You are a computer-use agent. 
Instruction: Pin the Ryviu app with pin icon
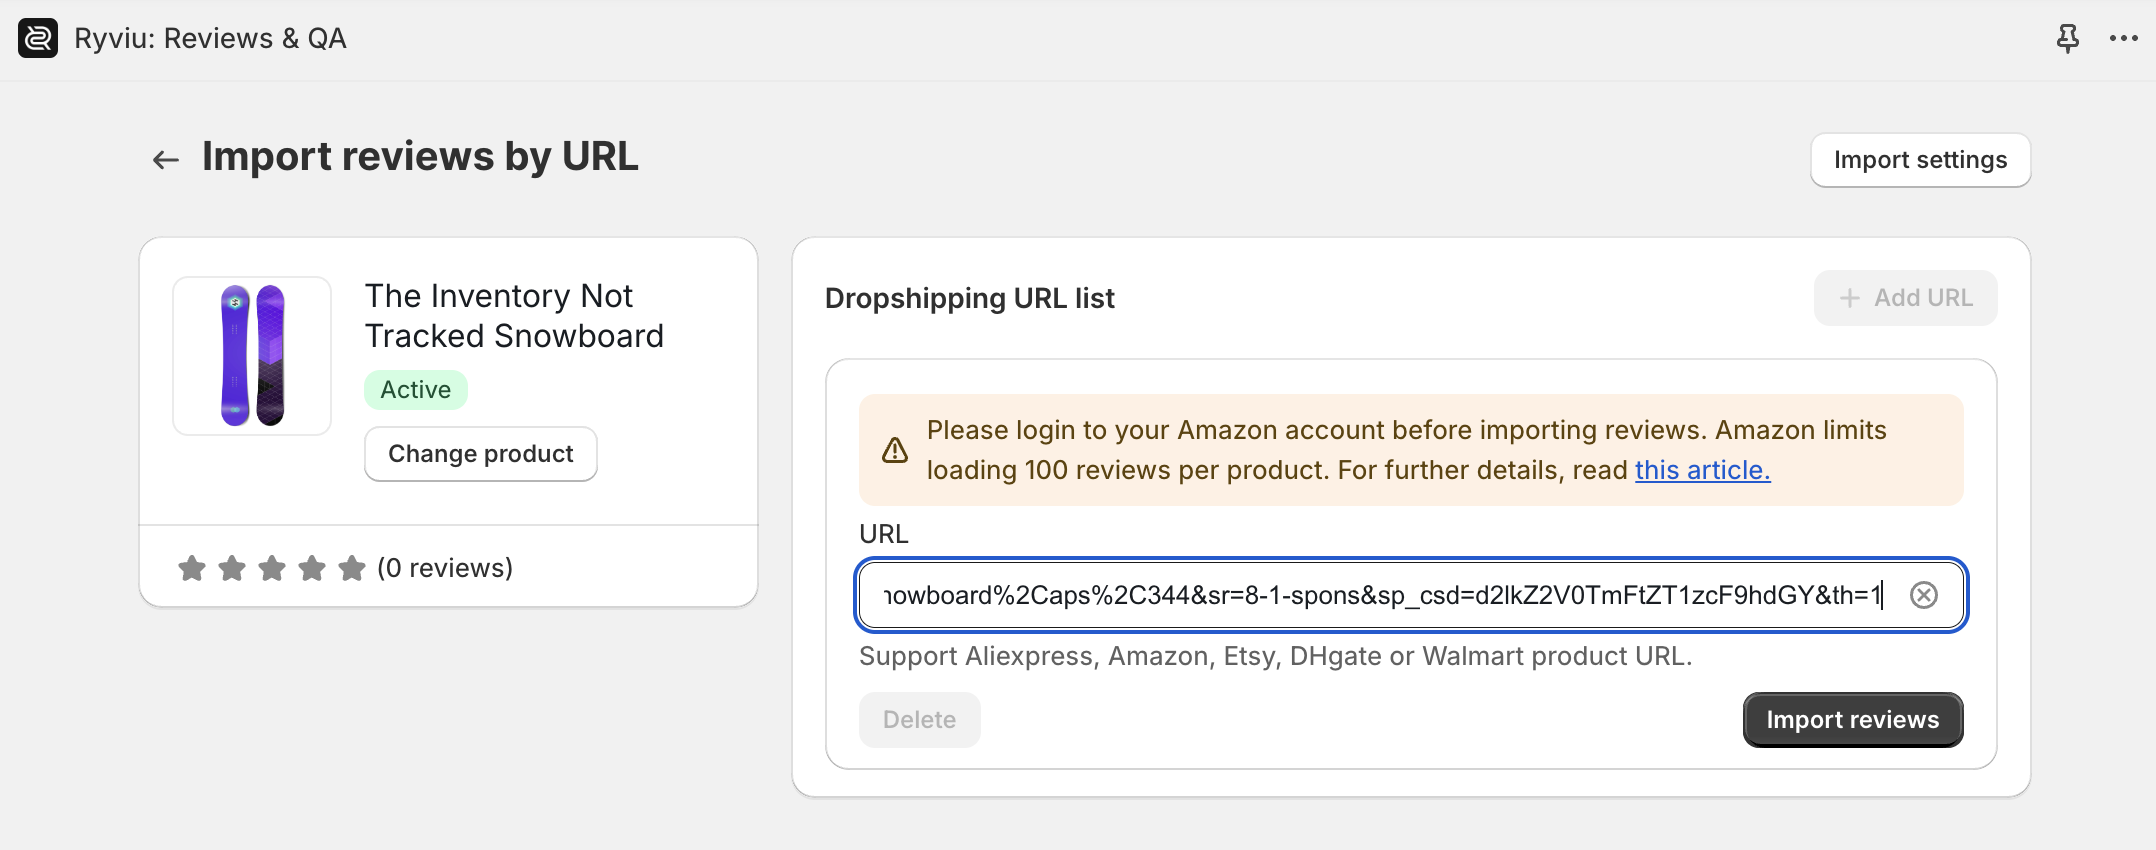(x=2068, y=38)
